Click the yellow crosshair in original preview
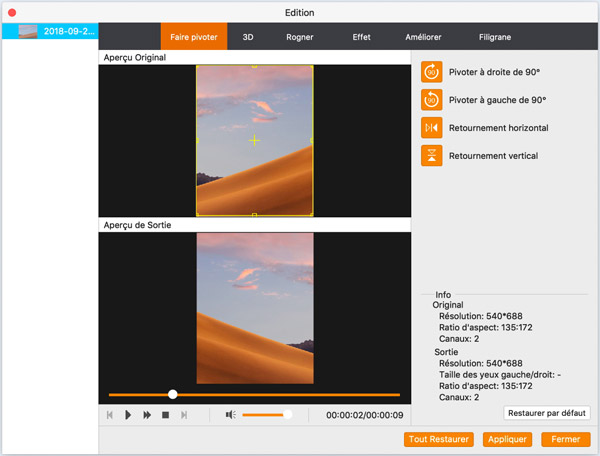The height and width of the screenshot is (456, 600). pos(254,140)
